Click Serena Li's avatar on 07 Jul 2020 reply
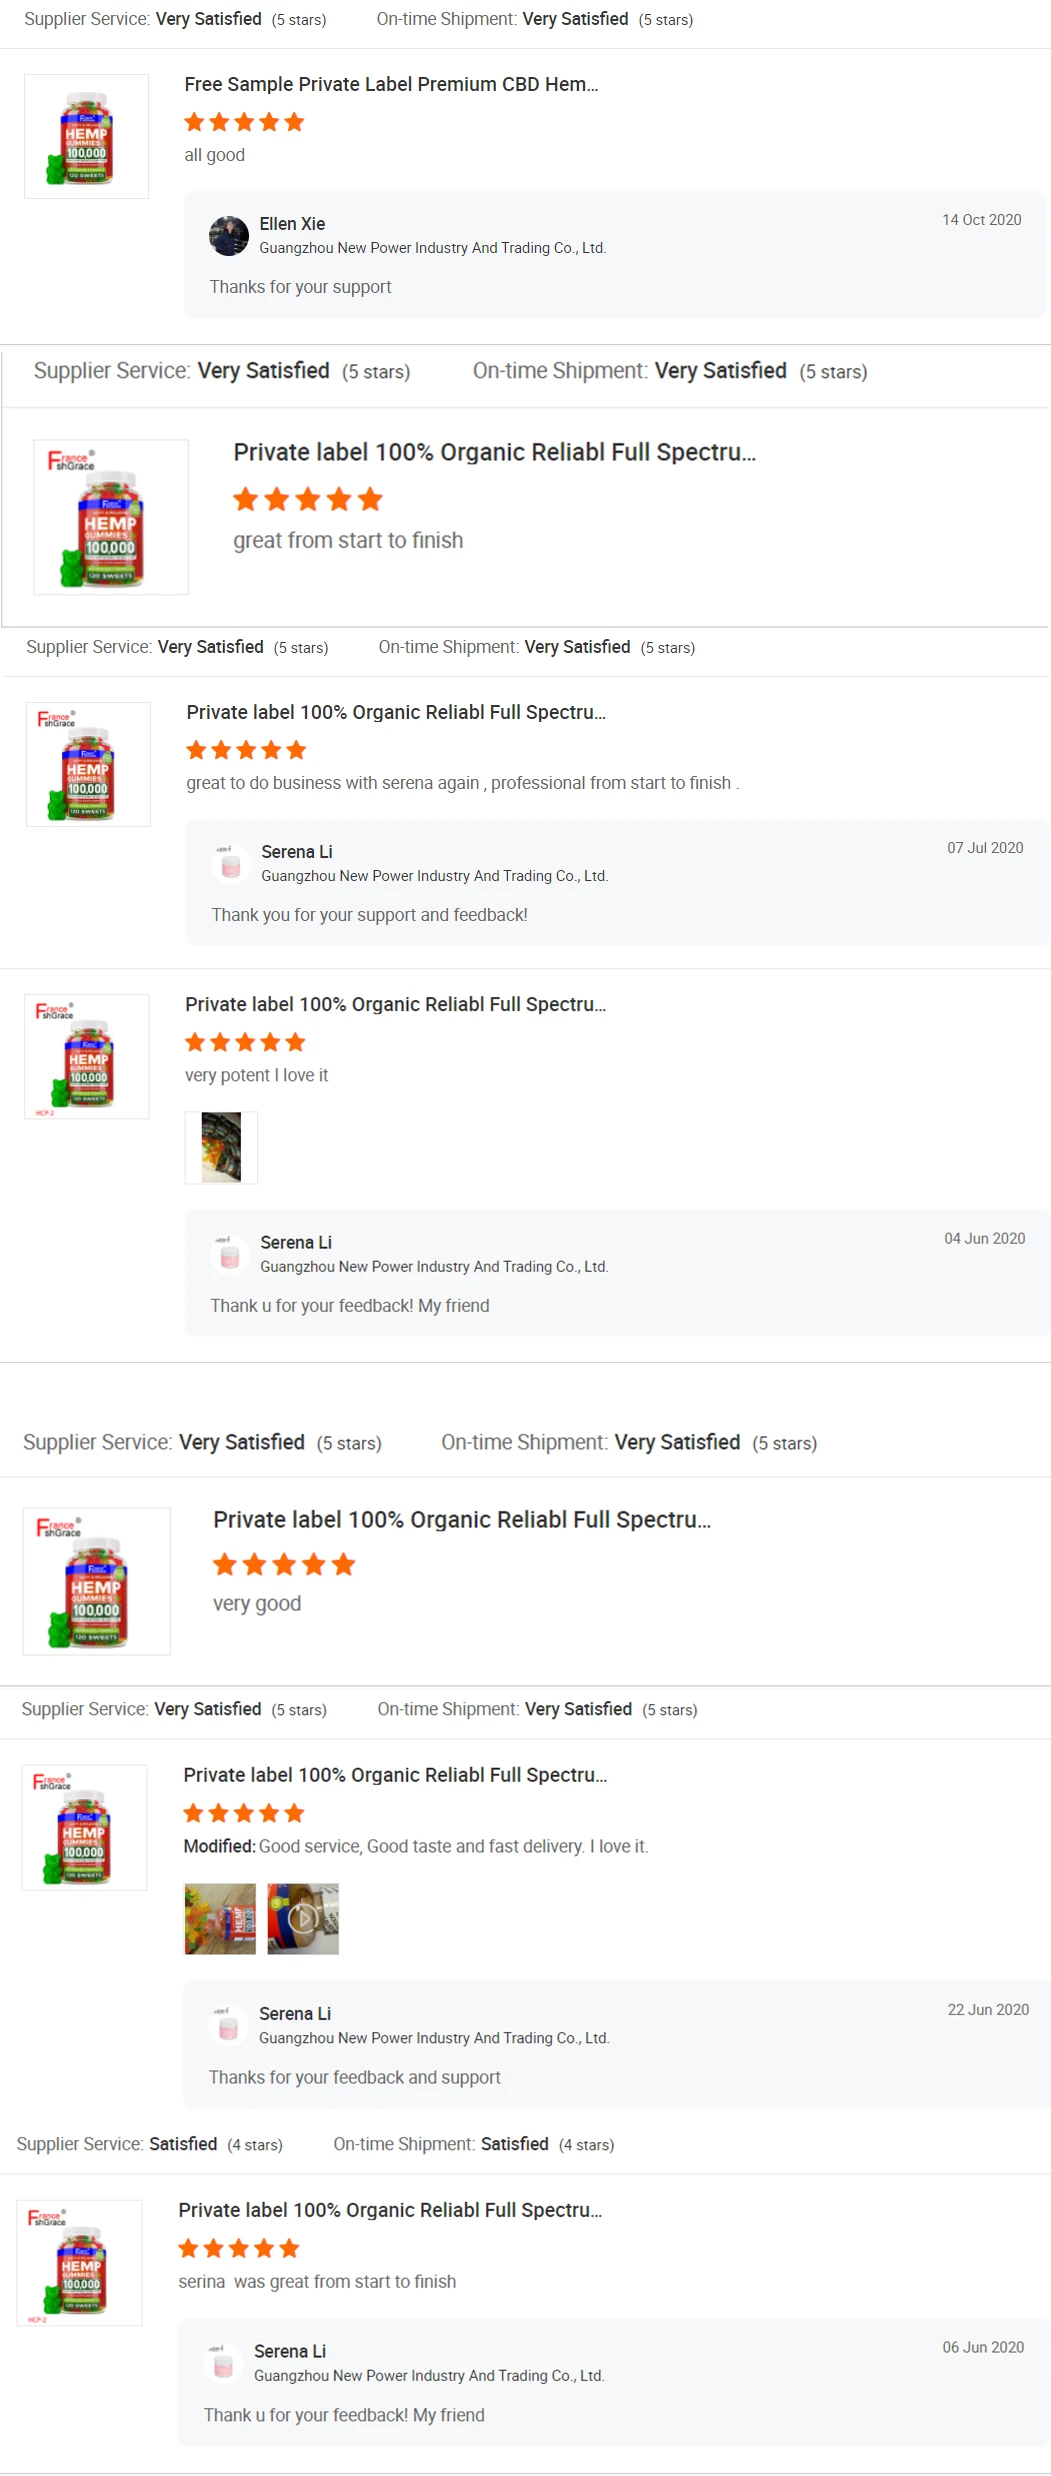Viewport: 1051px width, 2476px height. (x=230, y=863)
